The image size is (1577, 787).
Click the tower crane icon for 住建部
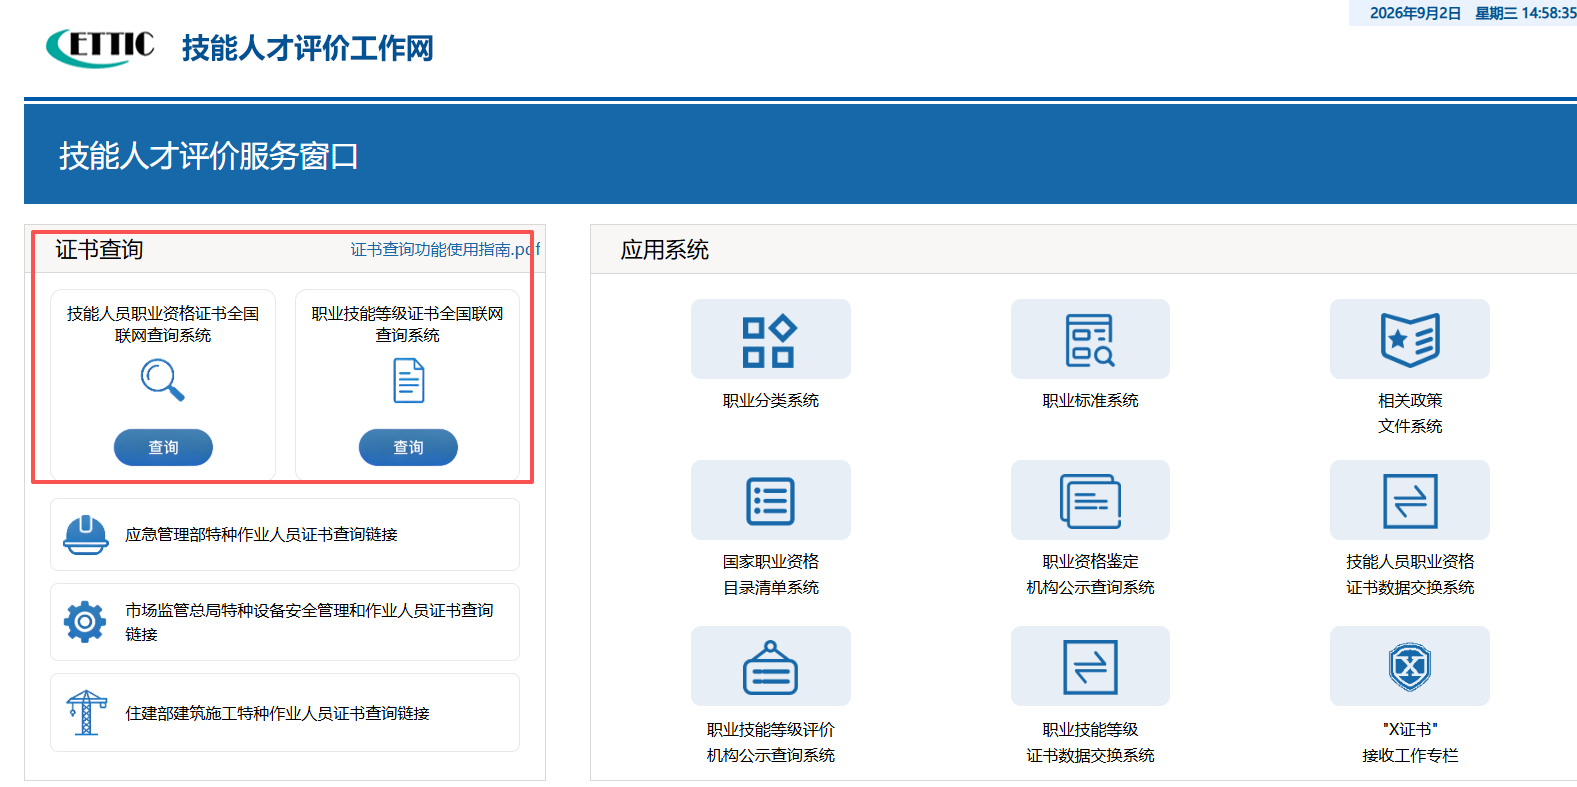click(x=87, y=713)
